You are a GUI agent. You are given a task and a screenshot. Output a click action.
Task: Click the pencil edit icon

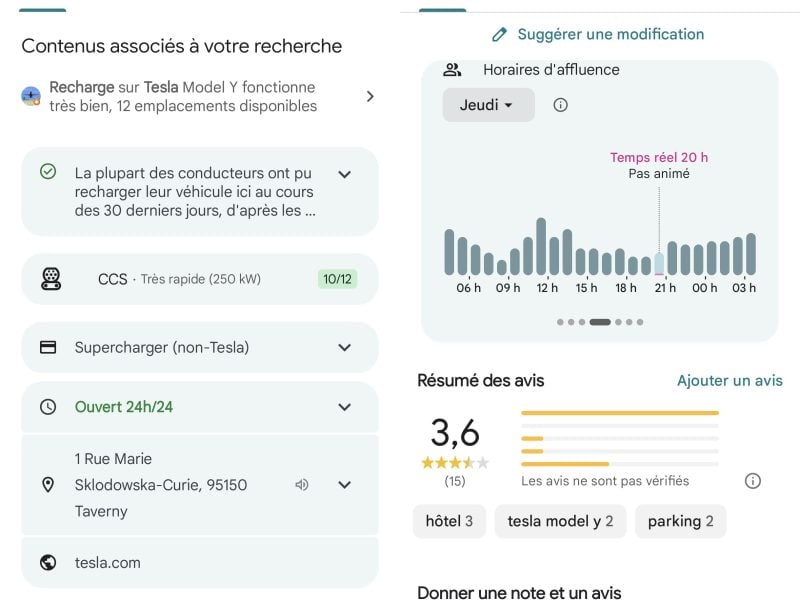(x=499, y=35)
